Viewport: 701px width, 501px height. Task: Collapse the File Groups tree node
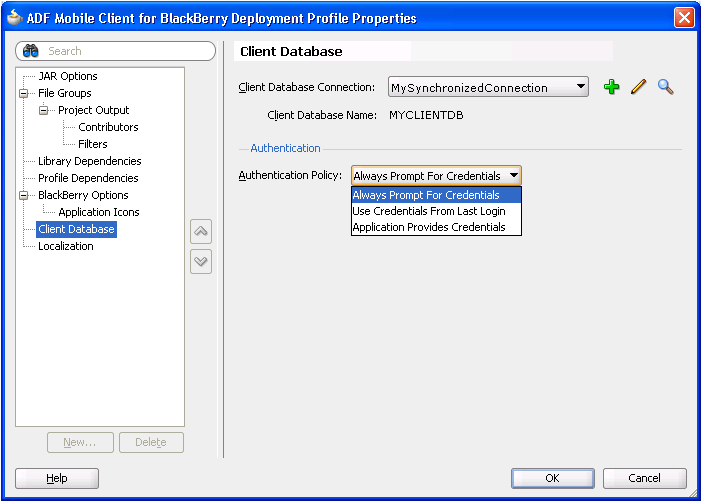tap(24, 93)
